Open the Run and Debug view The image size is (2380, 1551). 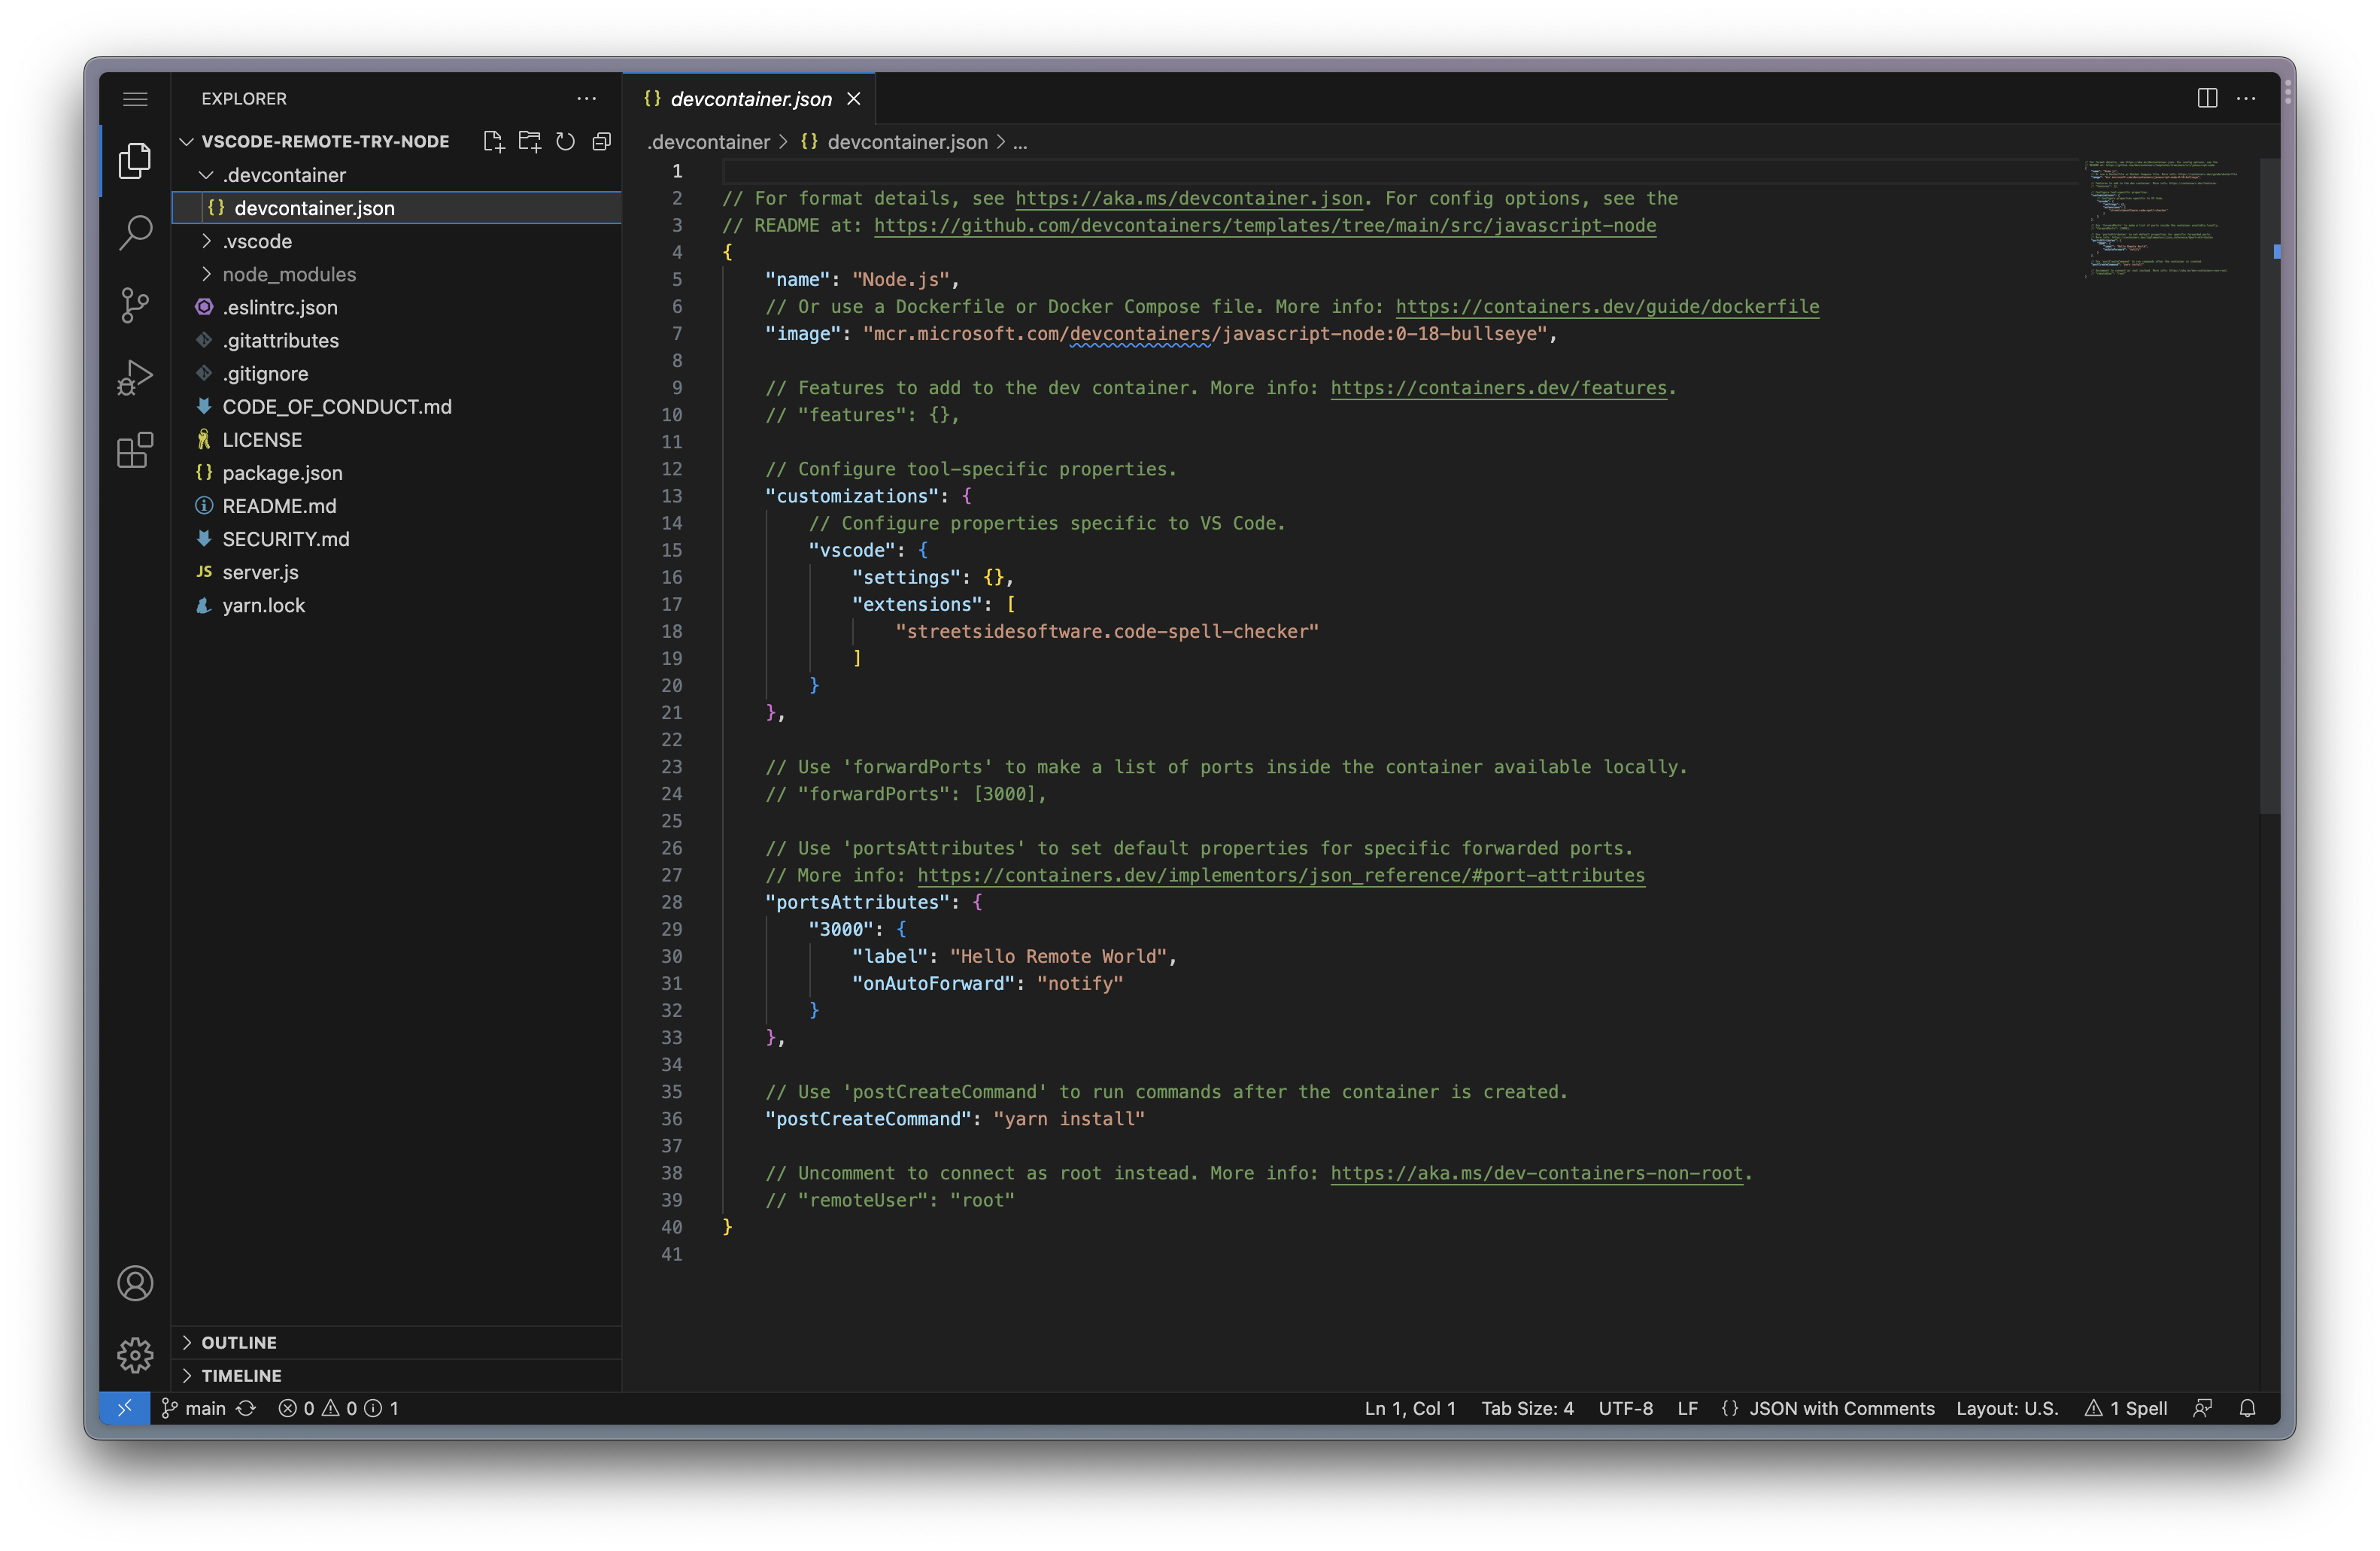[x=135, y=377]
